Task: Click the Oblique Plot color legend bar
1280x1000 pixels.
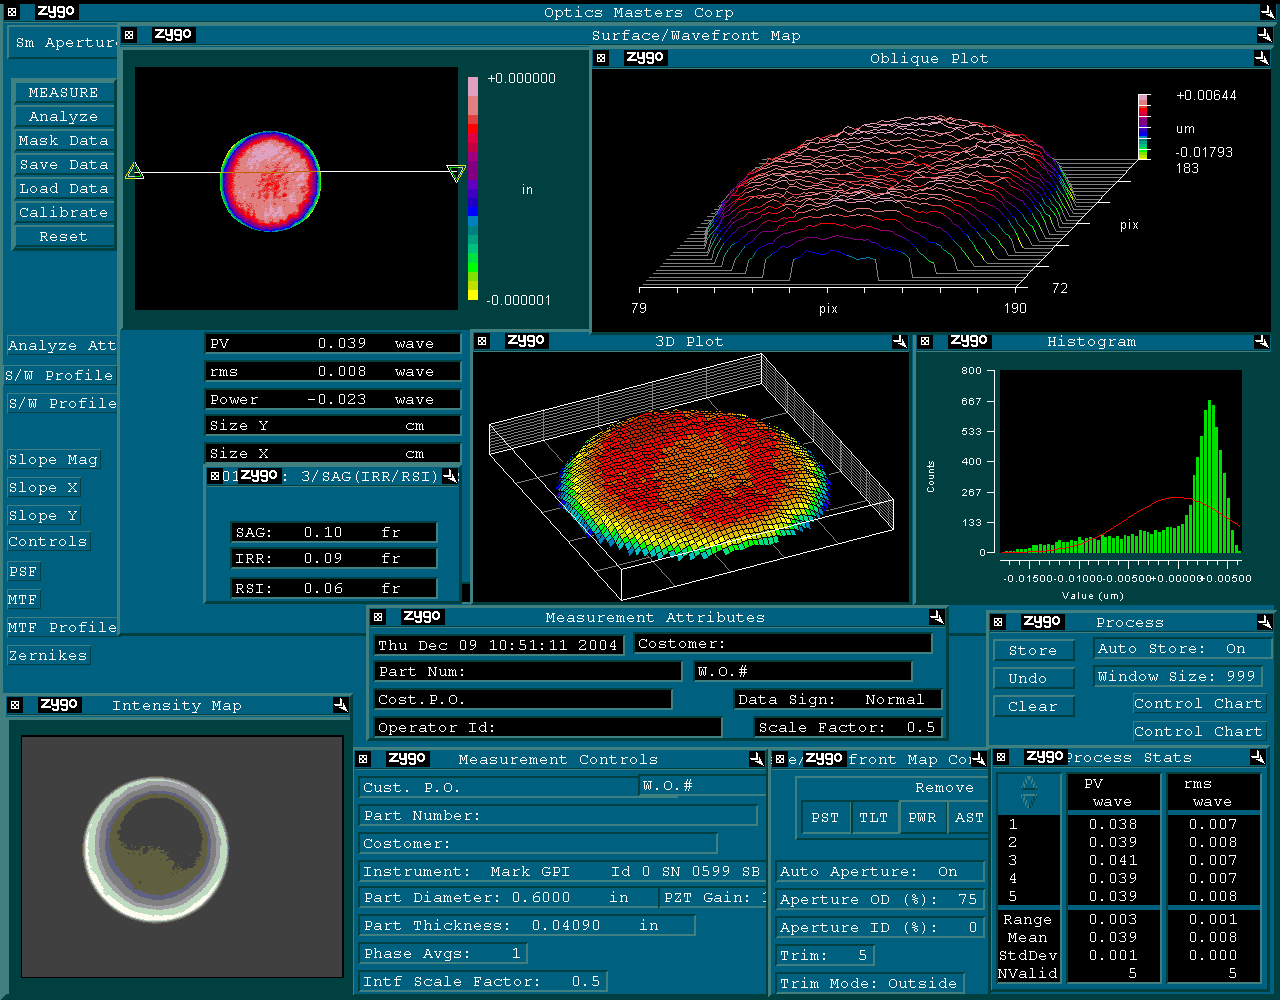Action: pos(1143,127)
